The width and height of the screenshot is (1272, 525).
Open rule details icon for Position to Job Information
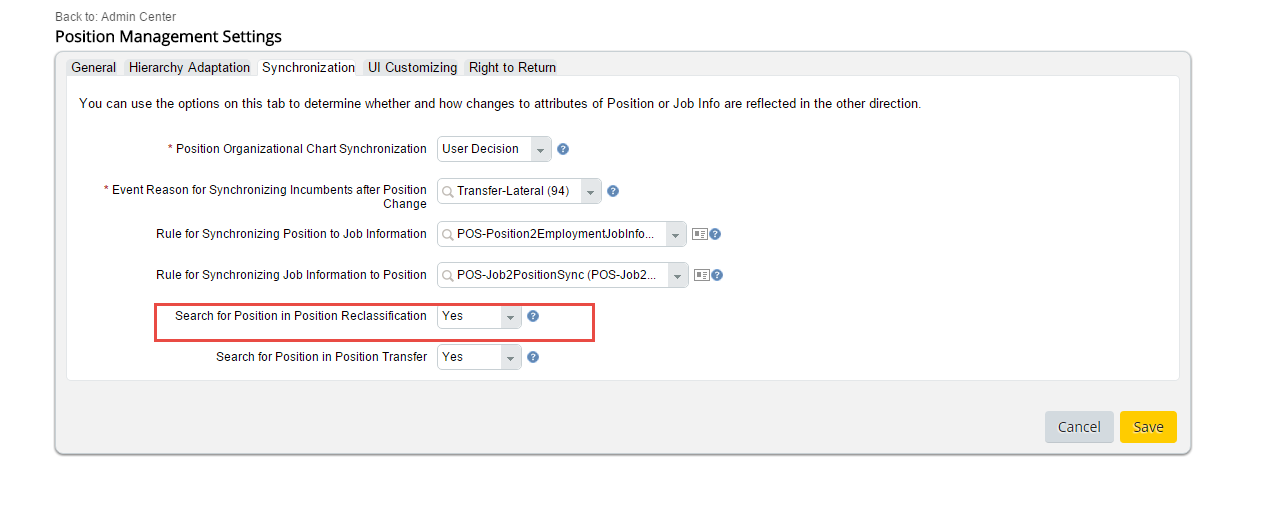[700, 234]
